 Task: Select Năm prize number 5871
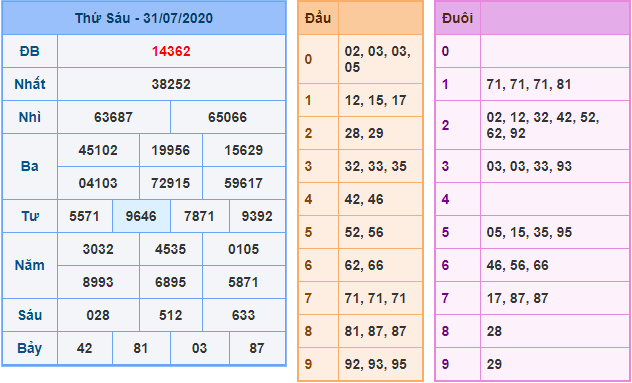coord(243,282)
